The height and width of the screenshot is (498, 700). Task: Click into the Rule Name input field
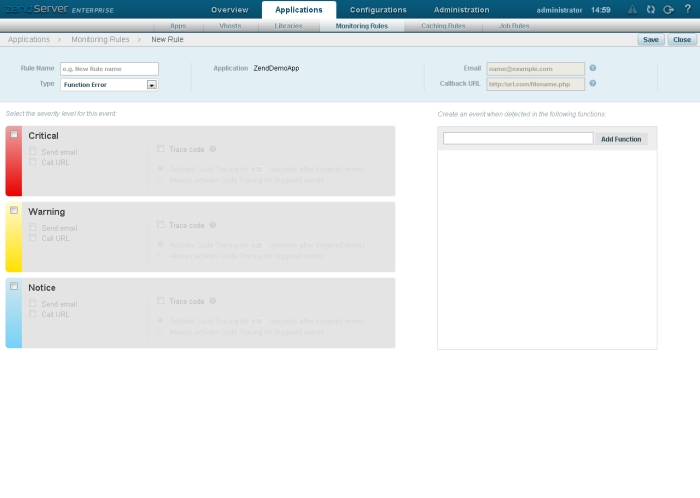click(109, 69)
